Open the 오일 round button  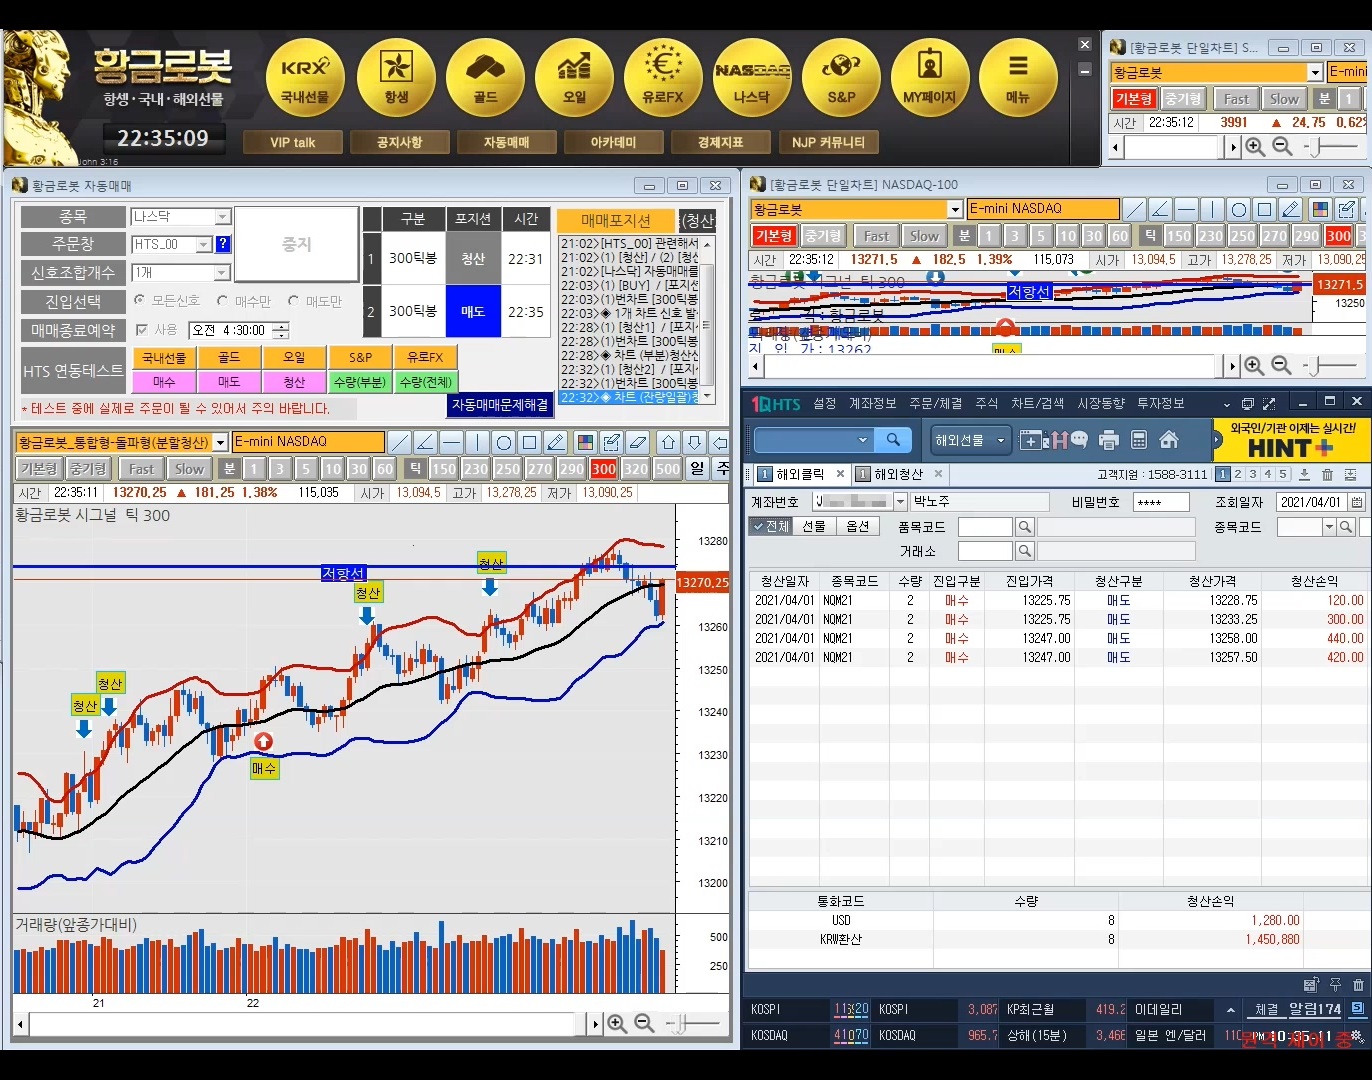coord(574,78)
